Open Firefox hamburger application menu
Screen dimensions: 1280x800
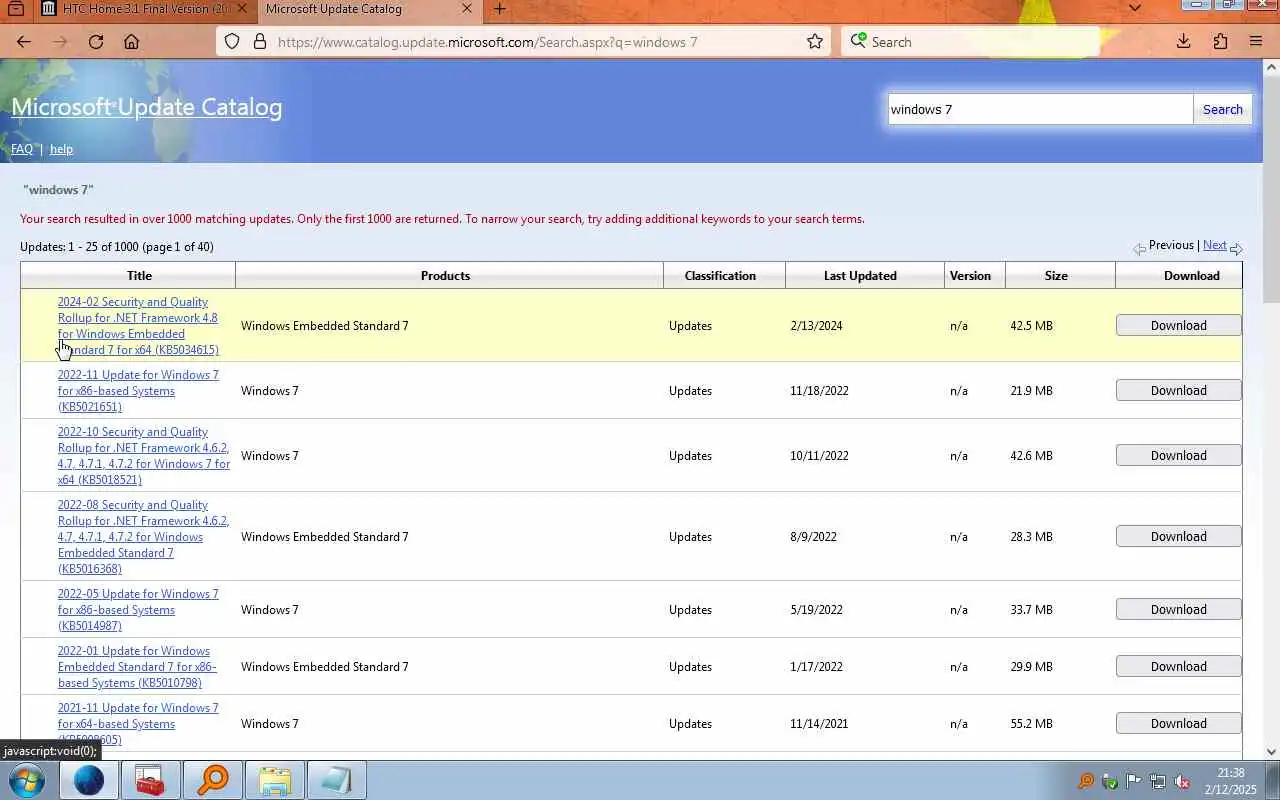tap(1256, 42)
